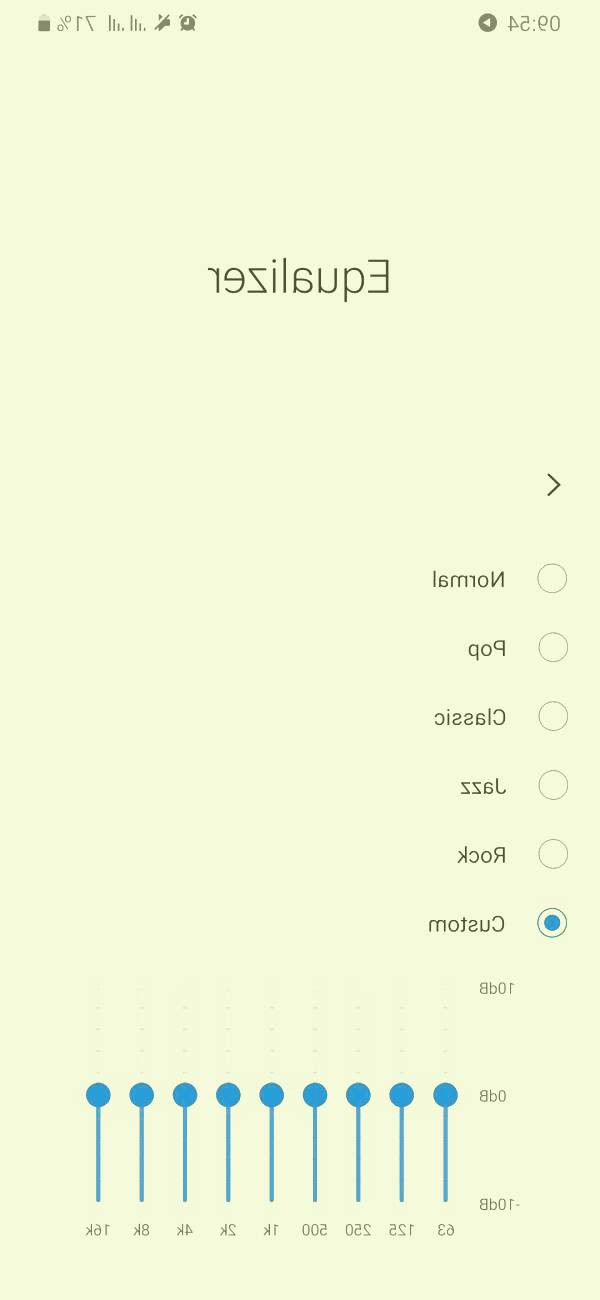Tap the back arrow chevron
The height and width of the screenshot is (1300, 600).
point(554,485)
